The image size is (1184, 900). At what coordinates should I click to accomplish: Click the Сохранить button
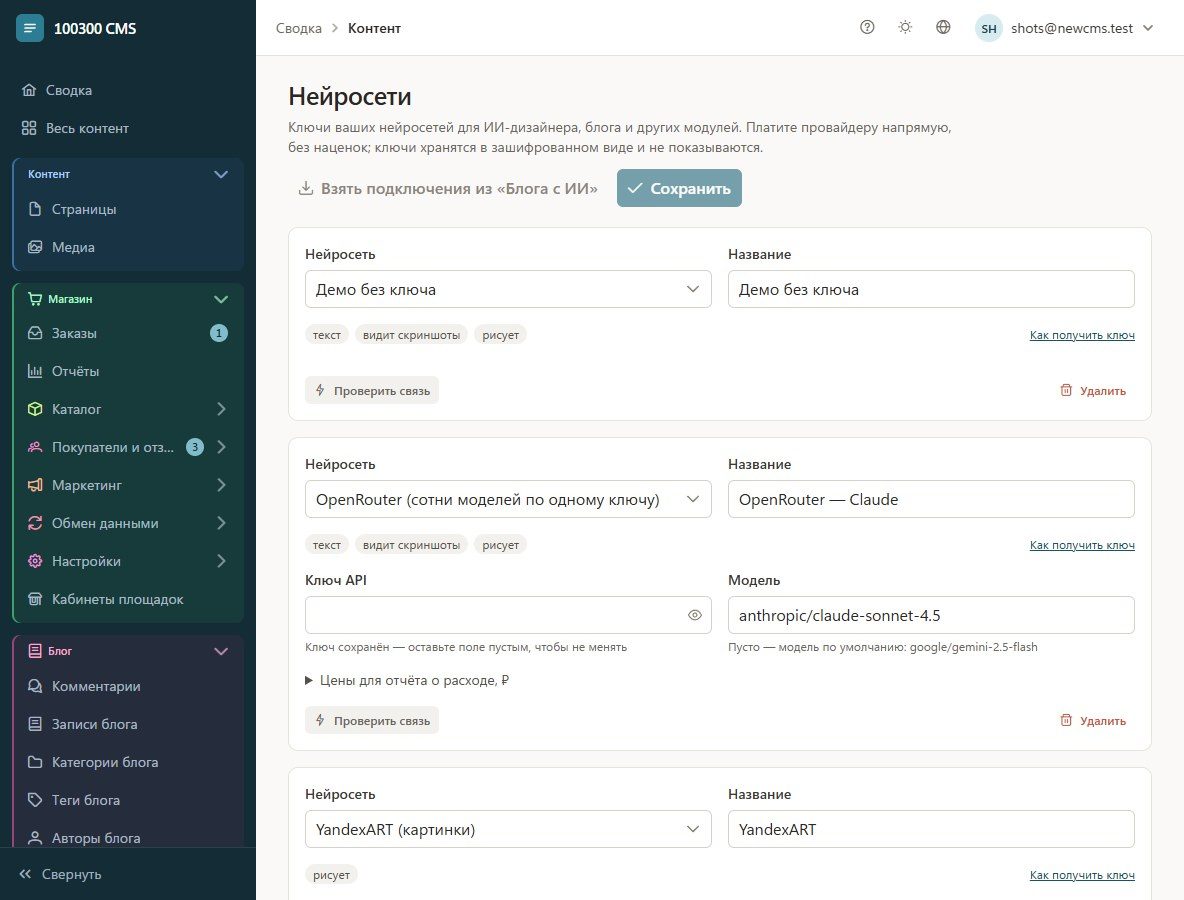coord(679,188)
